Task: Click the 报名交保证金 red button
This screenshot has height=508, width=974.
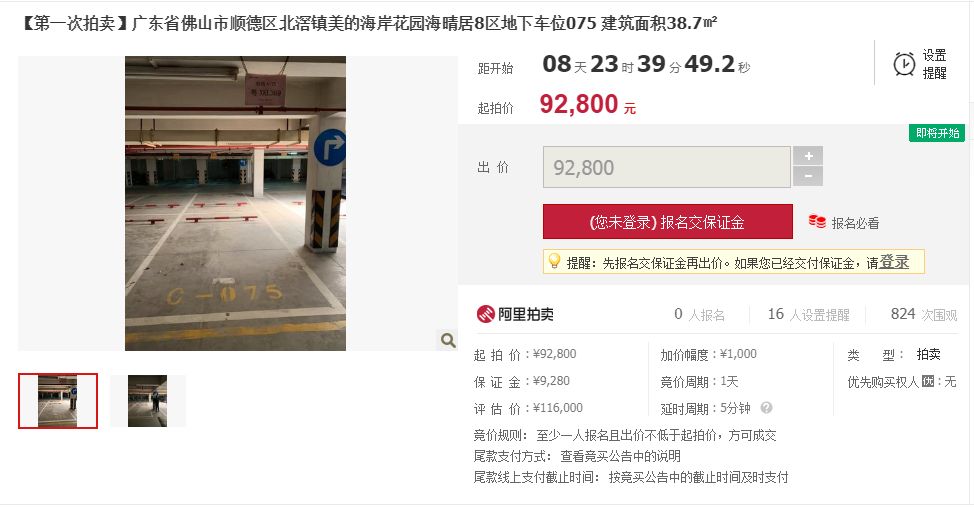Action: point(668,222)
